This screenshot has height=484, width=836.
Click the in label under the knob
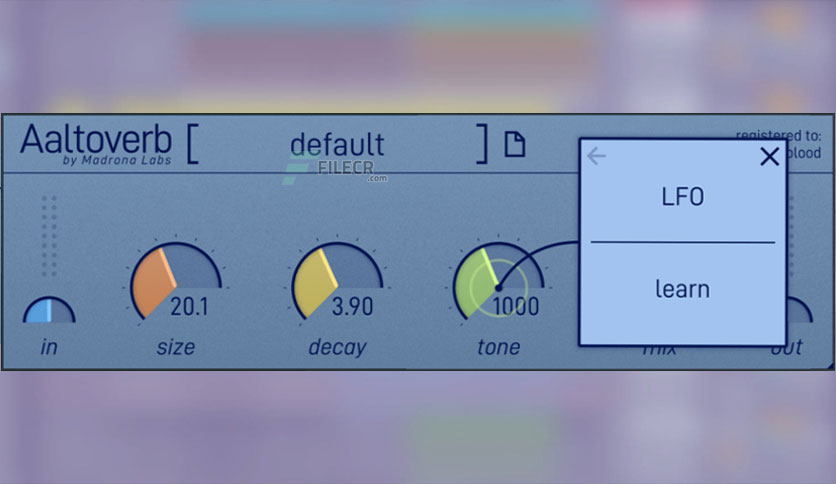click(49, 347)
